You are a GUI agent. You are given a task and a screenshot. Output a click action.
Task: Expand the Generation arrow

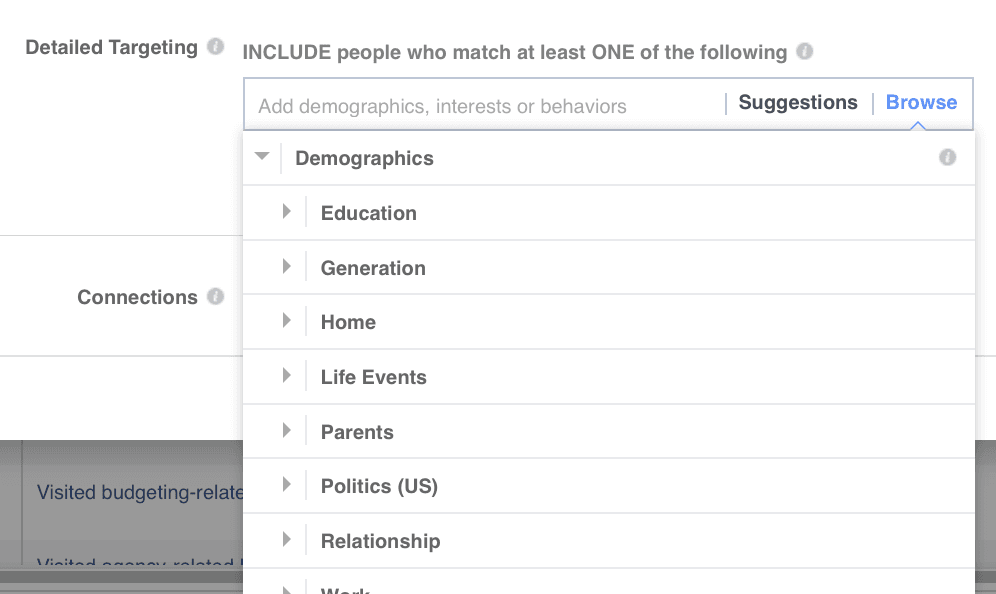[287, 267]
